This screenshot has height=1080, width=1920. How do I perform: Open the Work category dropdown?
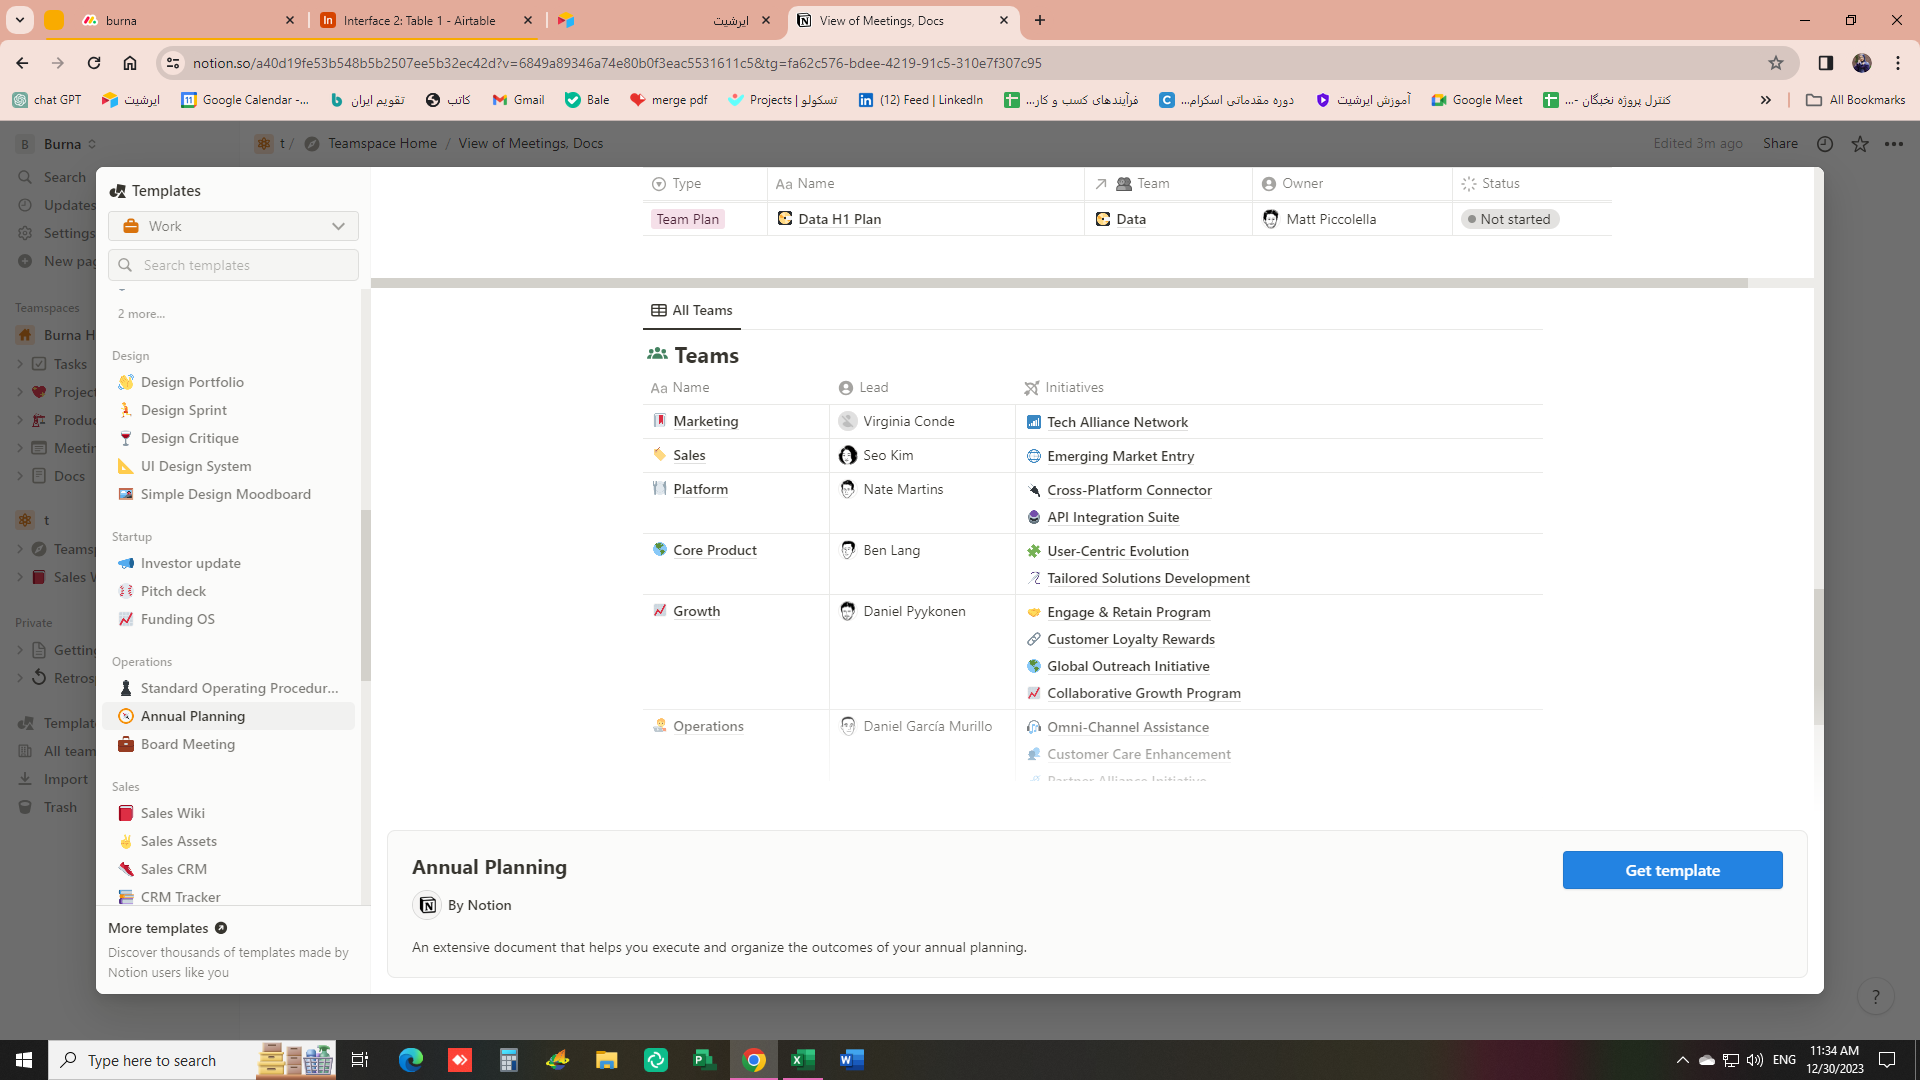pos(233,226)
